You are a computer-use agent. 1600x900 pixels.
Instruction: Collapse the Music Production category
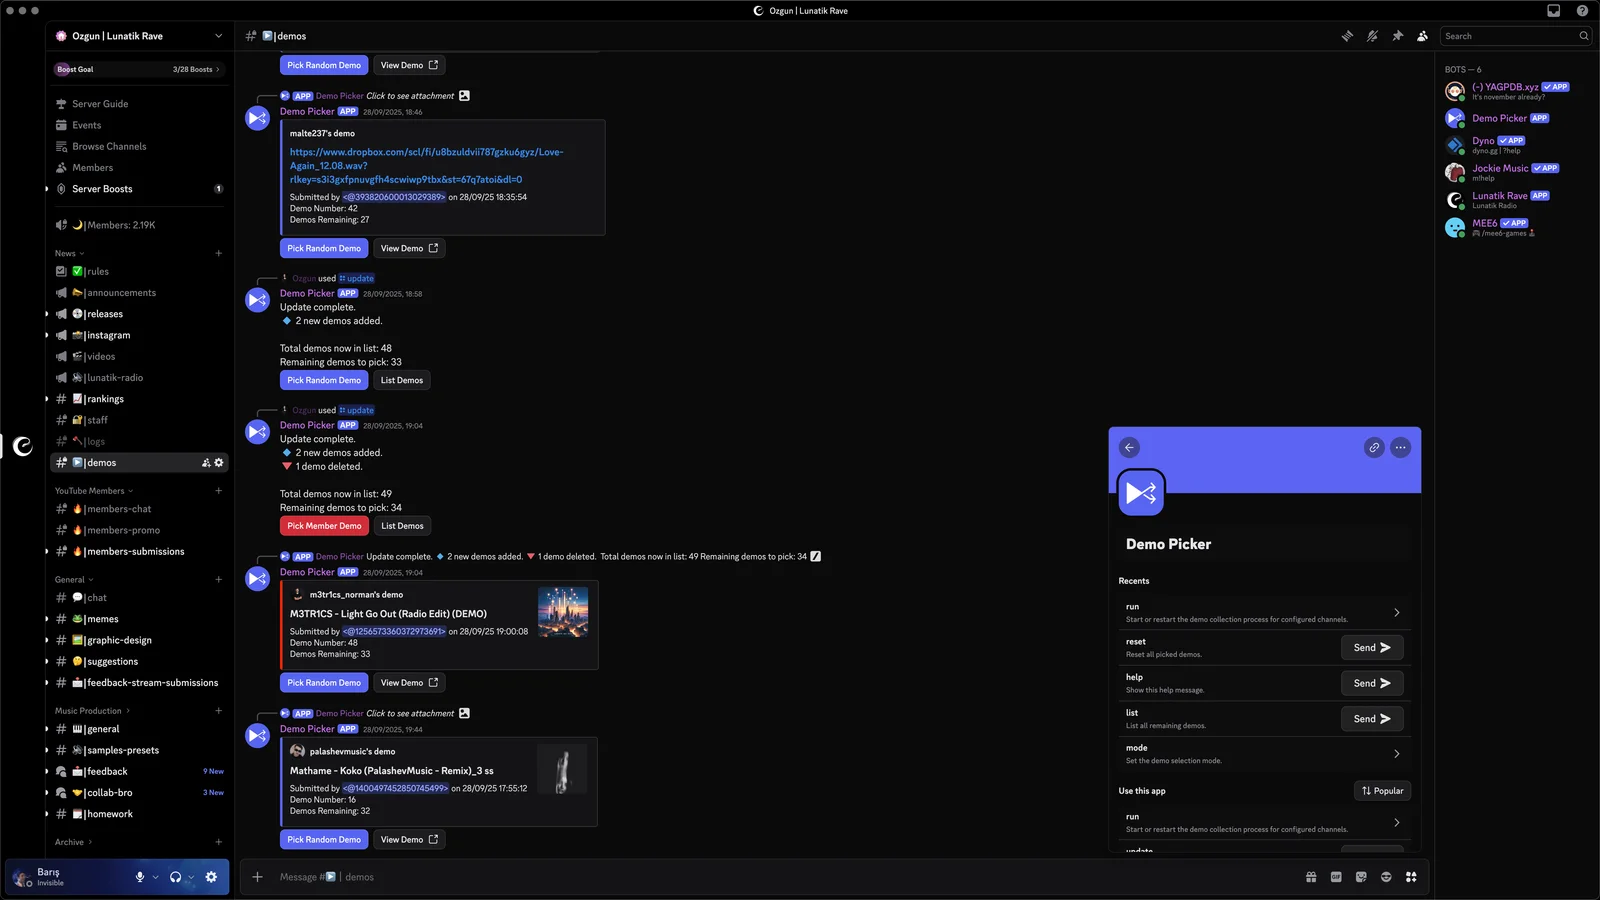(90, 710)
